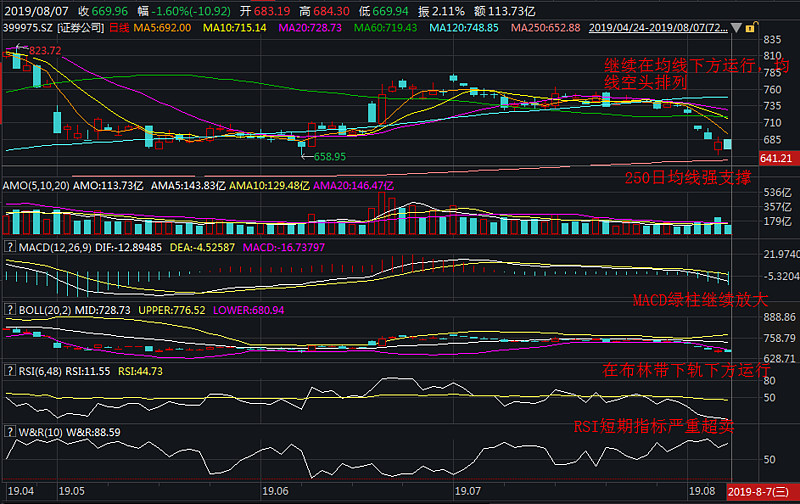Image resolution: width=800 pixels, height=504 pixels.
Task: Expand the date range dropdown triangle
Action: tap(736, 28)
